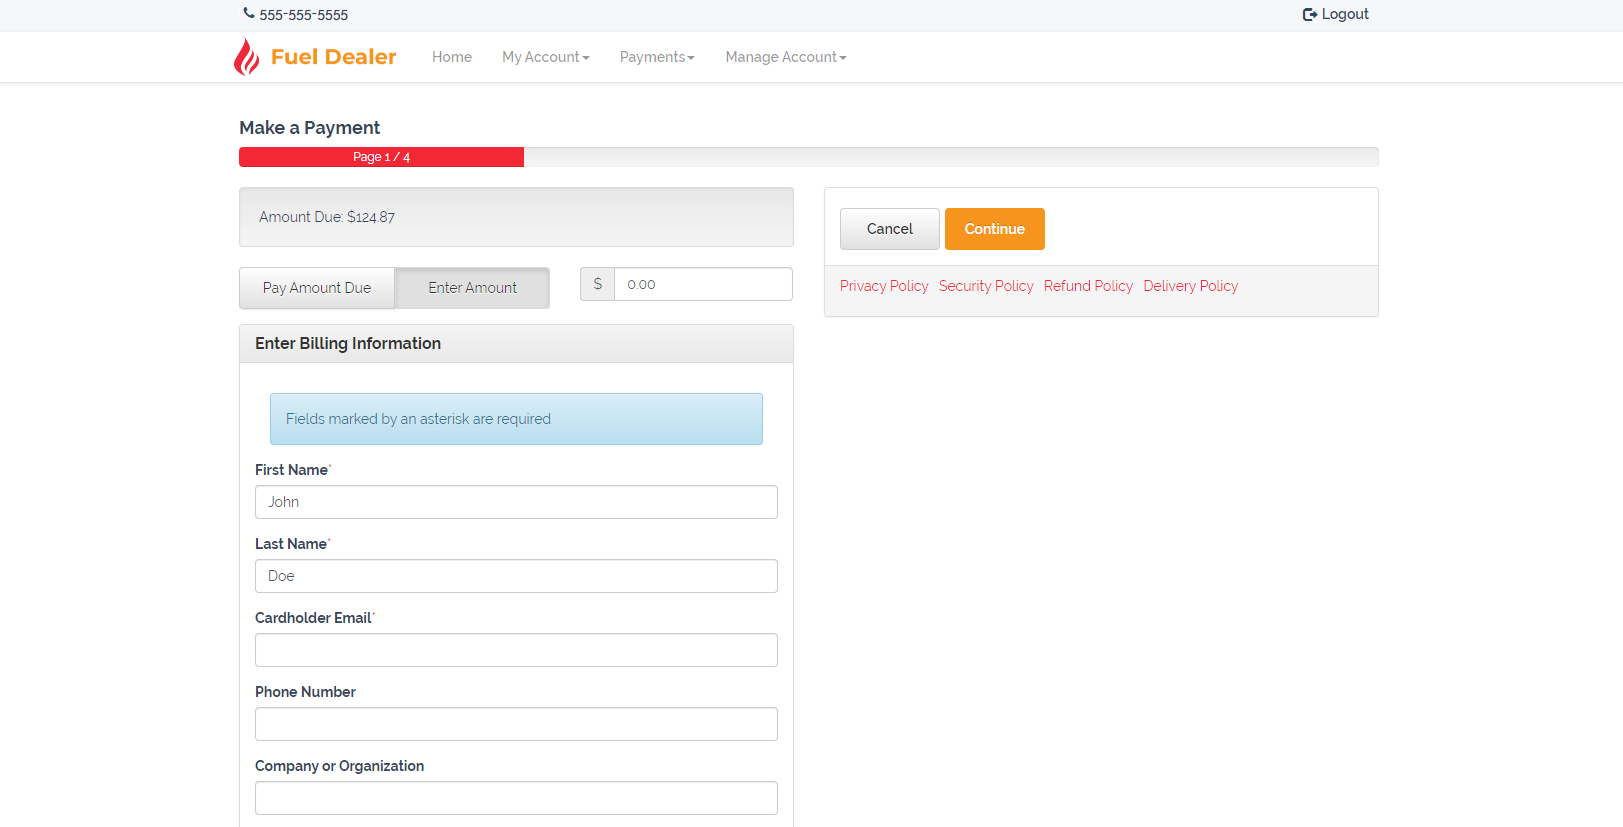Focus the Company or Organization input
The image size is (1623, 827).
click(x=516, y=798)
